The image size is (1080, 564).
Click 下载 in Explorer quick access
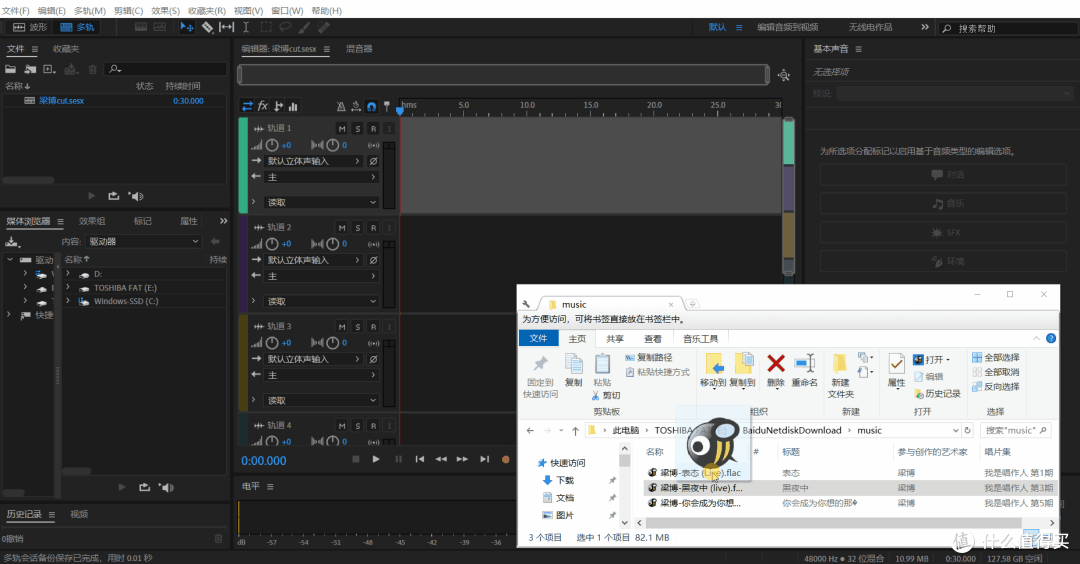tap(565, 481)
